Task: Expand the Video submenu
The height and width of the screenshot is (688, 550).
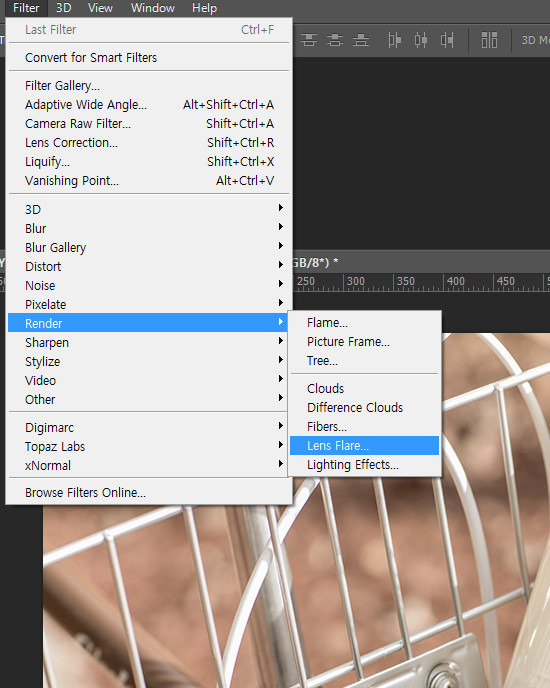Action: tap(150, 380)
